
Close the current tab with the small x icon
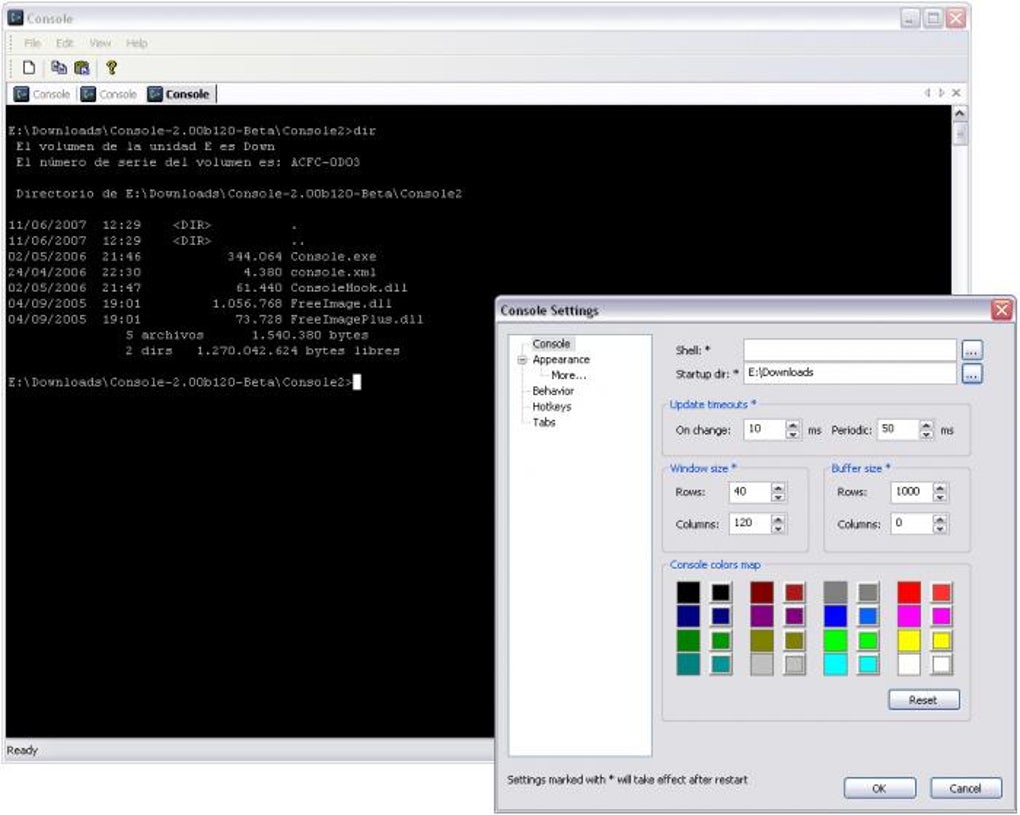coord(956,93)
